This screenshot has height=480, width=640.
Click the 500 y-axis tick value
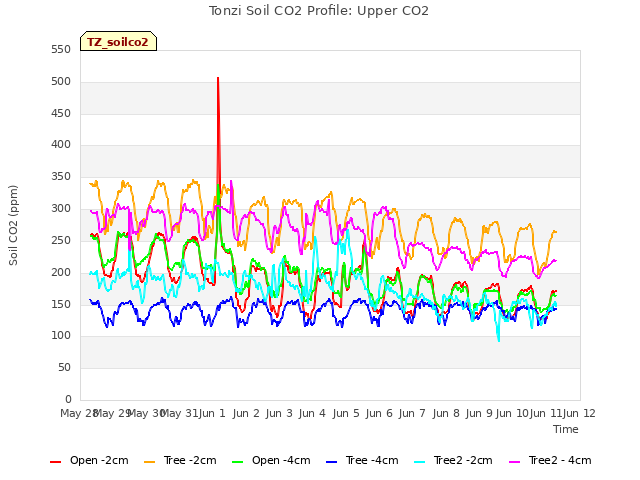pyautogui.click(x=61, y=82)
